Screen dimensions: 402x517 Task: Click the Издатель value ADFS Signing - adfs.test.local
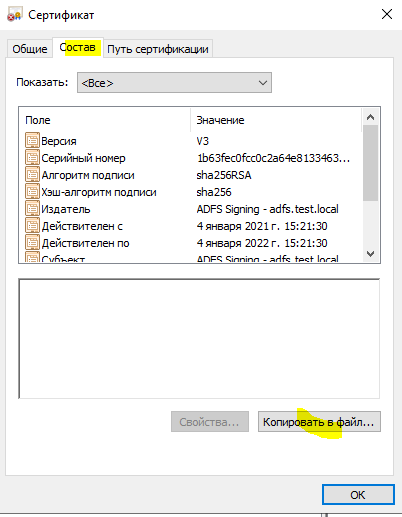(267, 209)
